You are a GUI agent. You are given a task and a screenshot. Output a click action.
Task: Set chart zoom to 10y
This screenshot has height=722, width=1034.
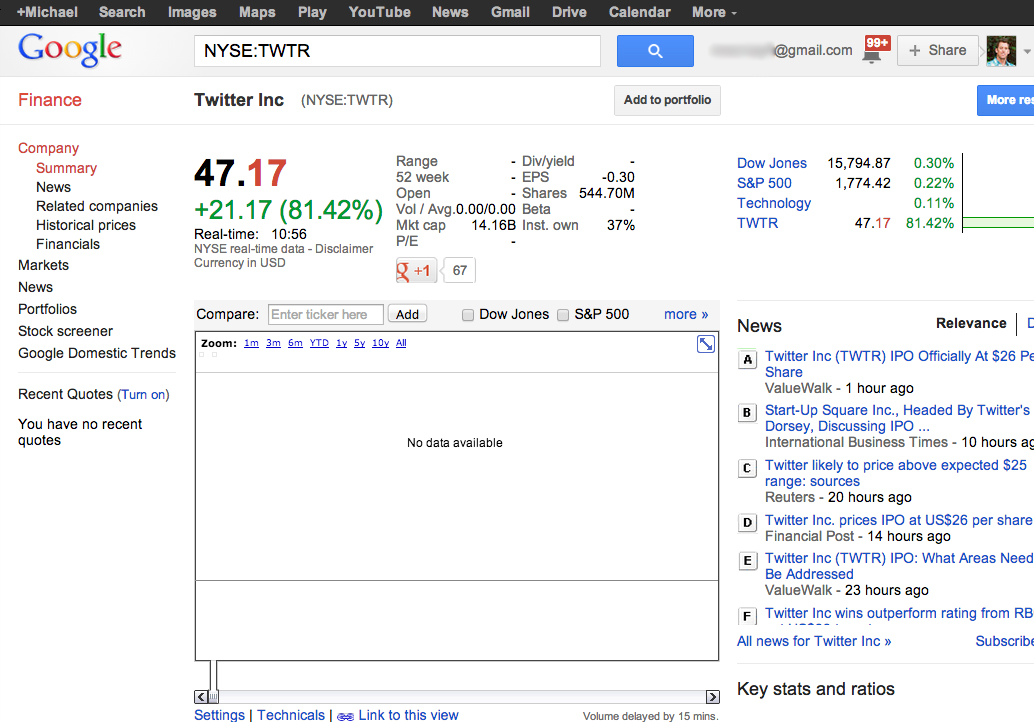point(380,343)
